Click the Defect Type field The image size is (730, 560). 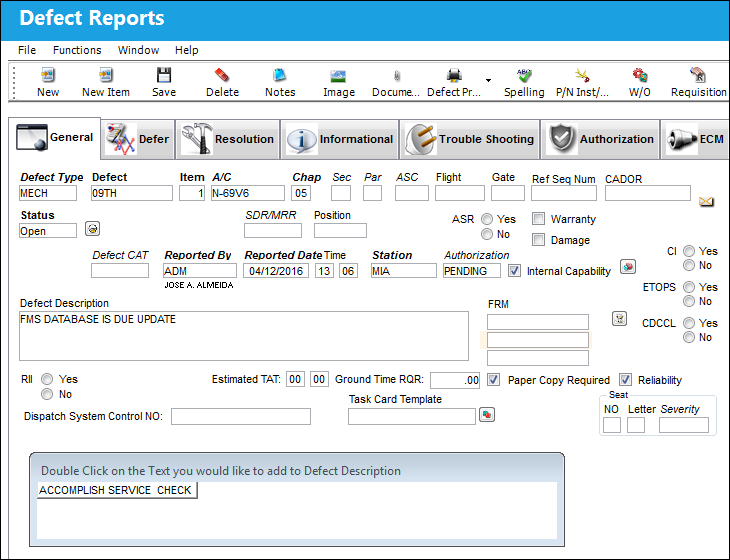point(47,193)
